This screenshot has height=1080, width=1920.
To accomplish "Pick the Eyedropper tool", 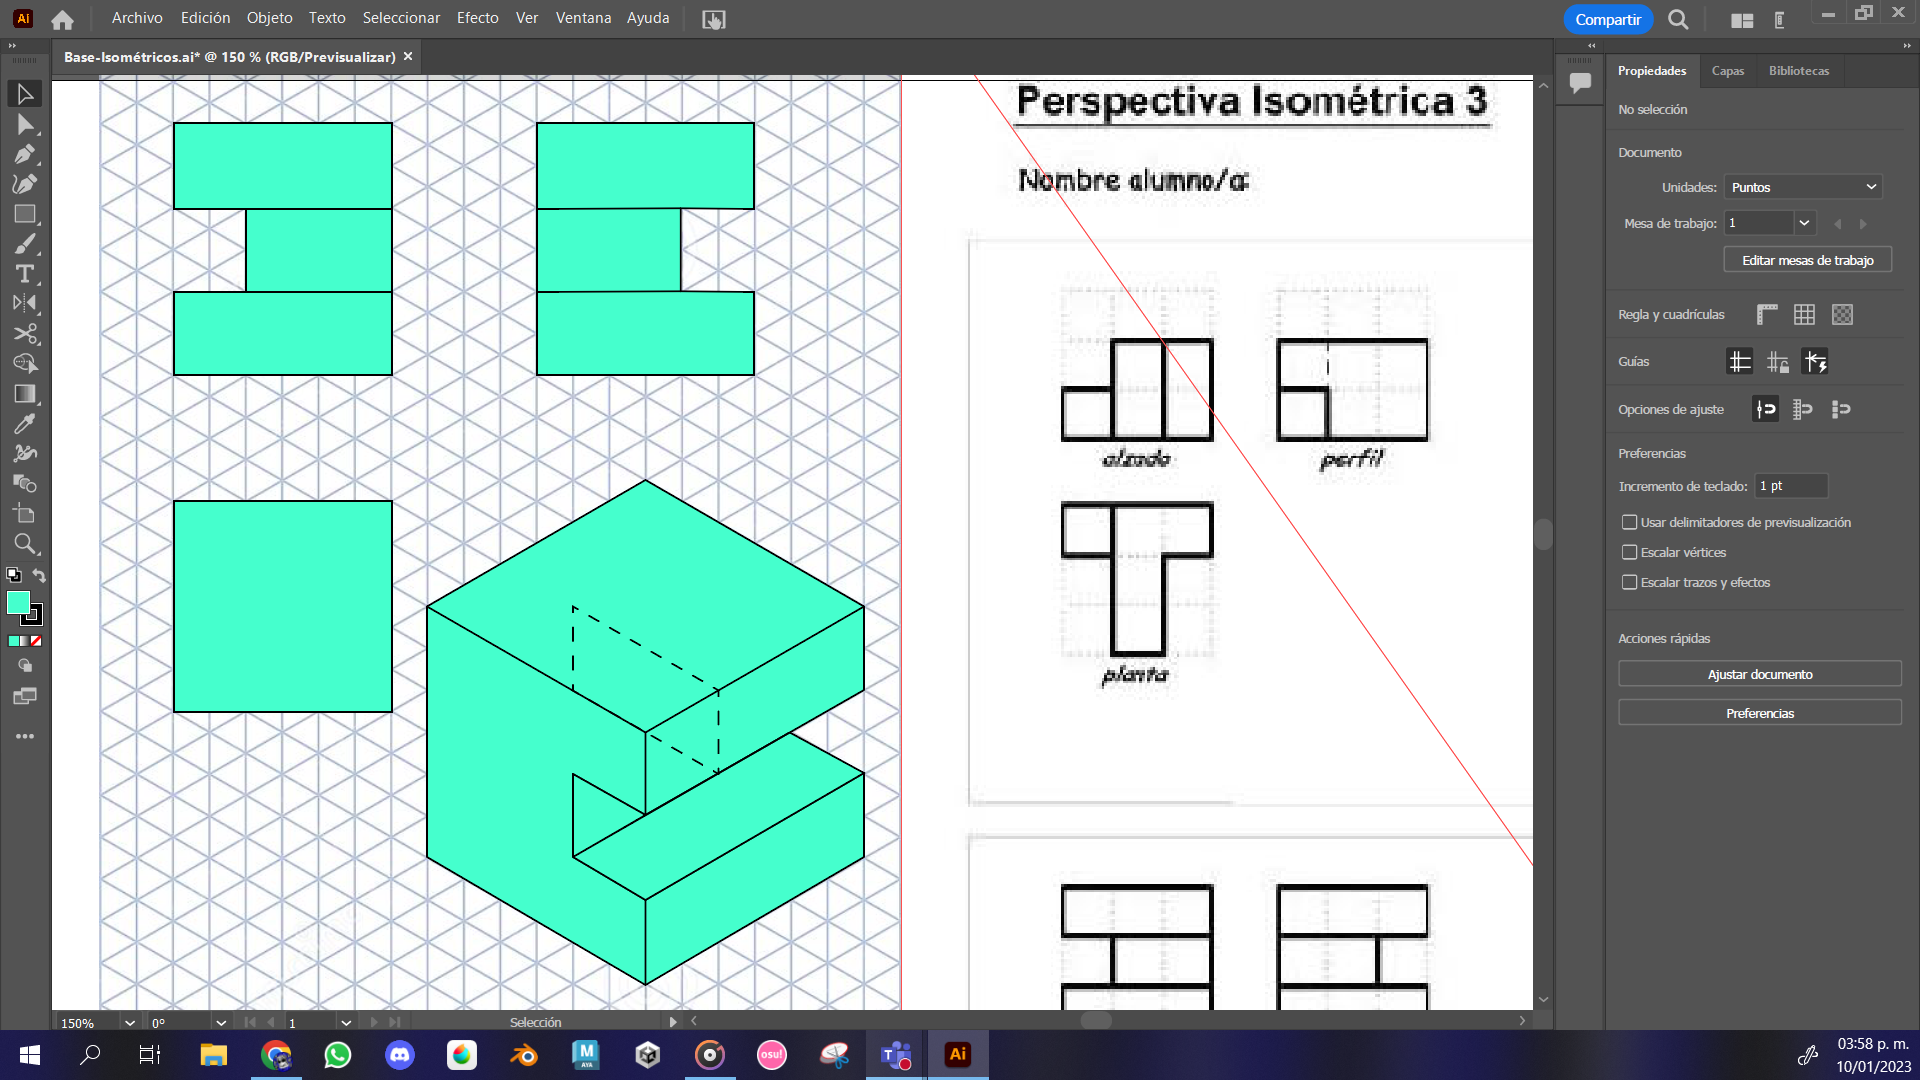I will 24,424.
